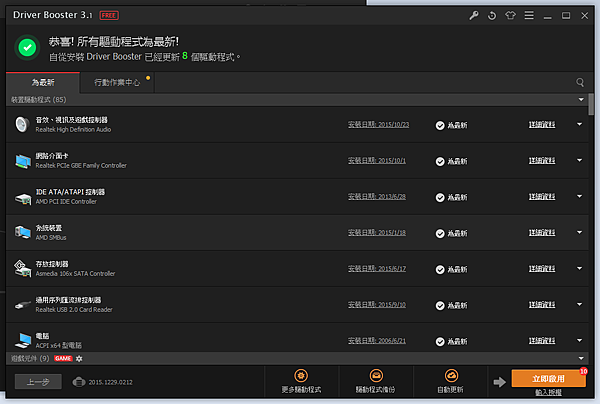This screenshot has height=404, width=600.
Task: Click the driver list vertical scrollbar
Action: [x=592, y=104]
